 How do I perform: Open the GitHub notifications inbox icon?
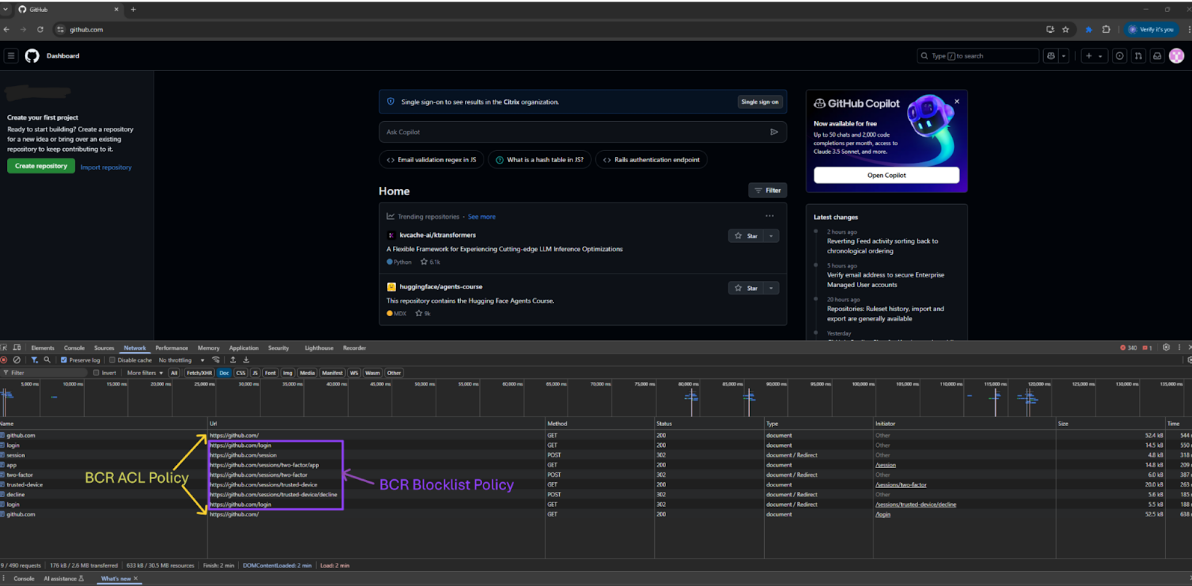click(x=1157, y=56)
